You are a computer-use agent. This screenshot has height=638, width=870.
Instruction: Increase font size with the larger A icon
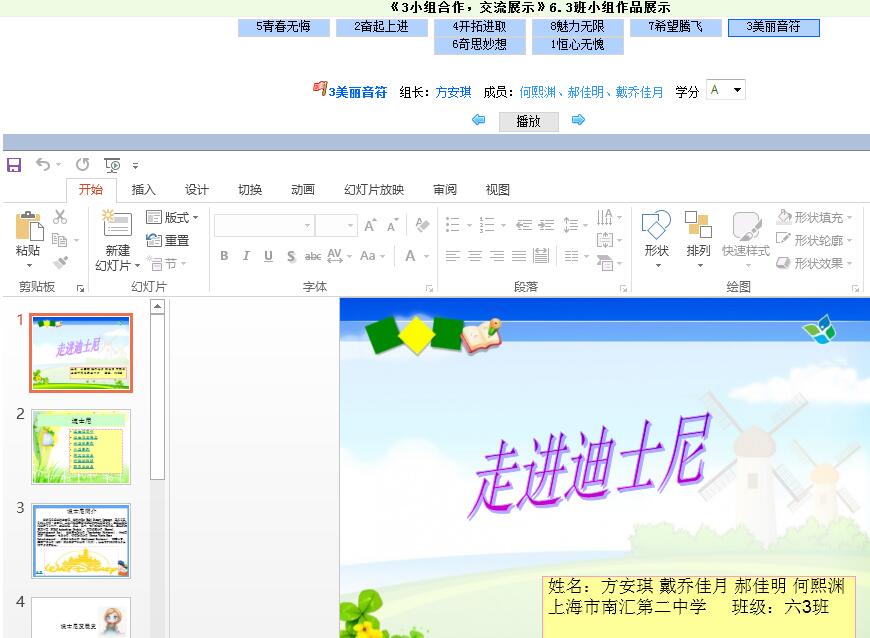(370, 225)
